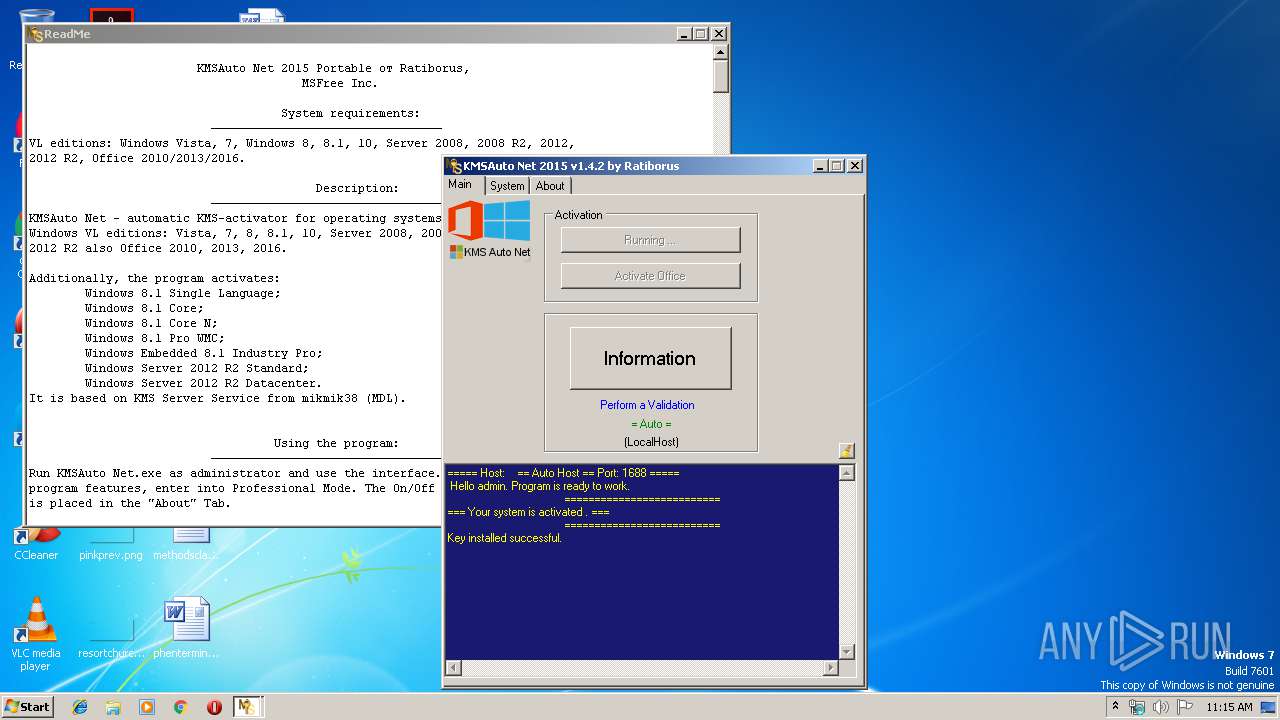This screenshot has width=1280, height=720.
Task: Click the large Information button
Action: [650, 358]
